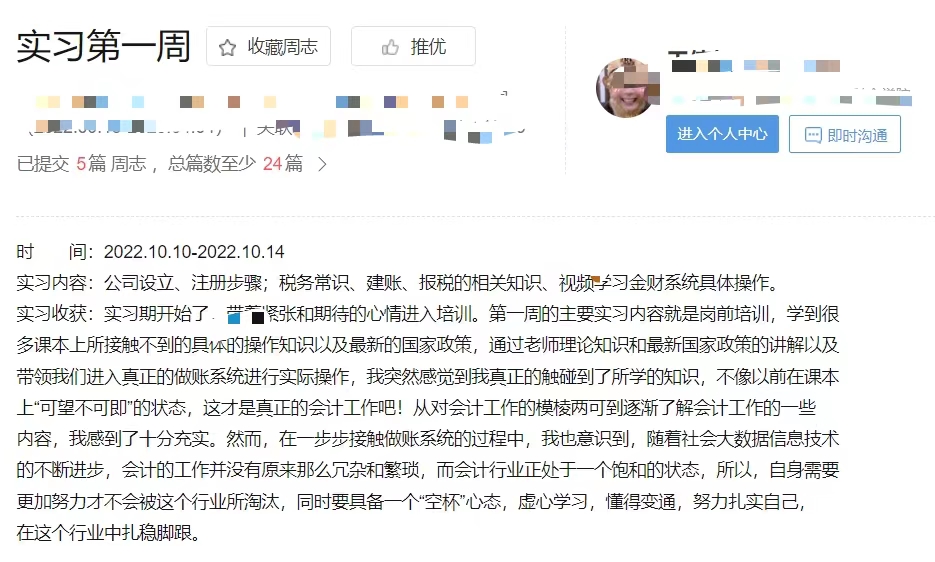Click the thumbs-up icon in 推优
935x562 pixels.
(390, 47)
